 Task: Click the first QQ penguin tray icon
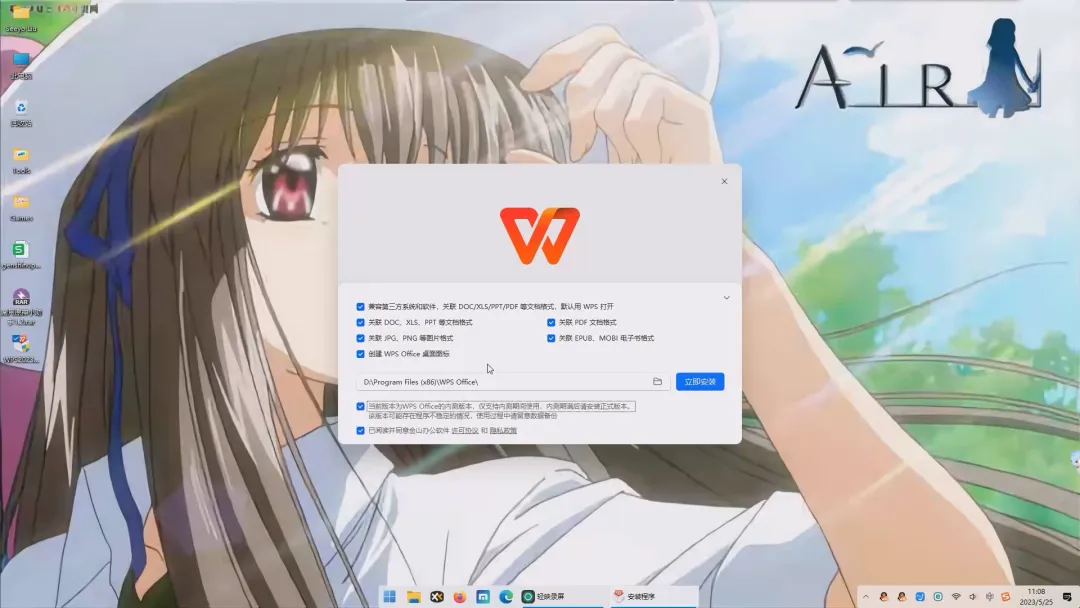[x=884, y=597]
